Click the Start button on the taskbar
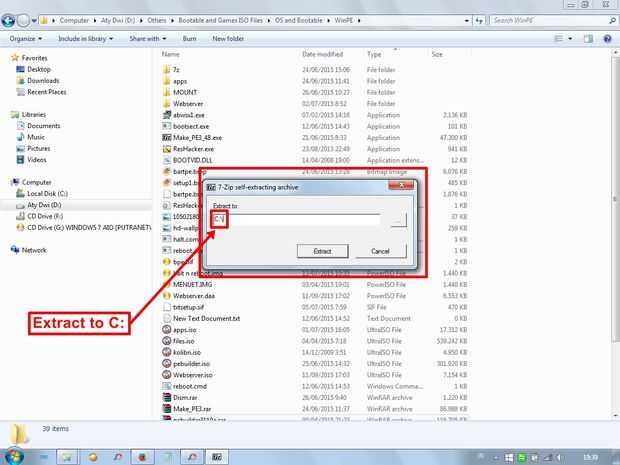The image size is (620, 465). pyautogui.click(x=14, y=457)
